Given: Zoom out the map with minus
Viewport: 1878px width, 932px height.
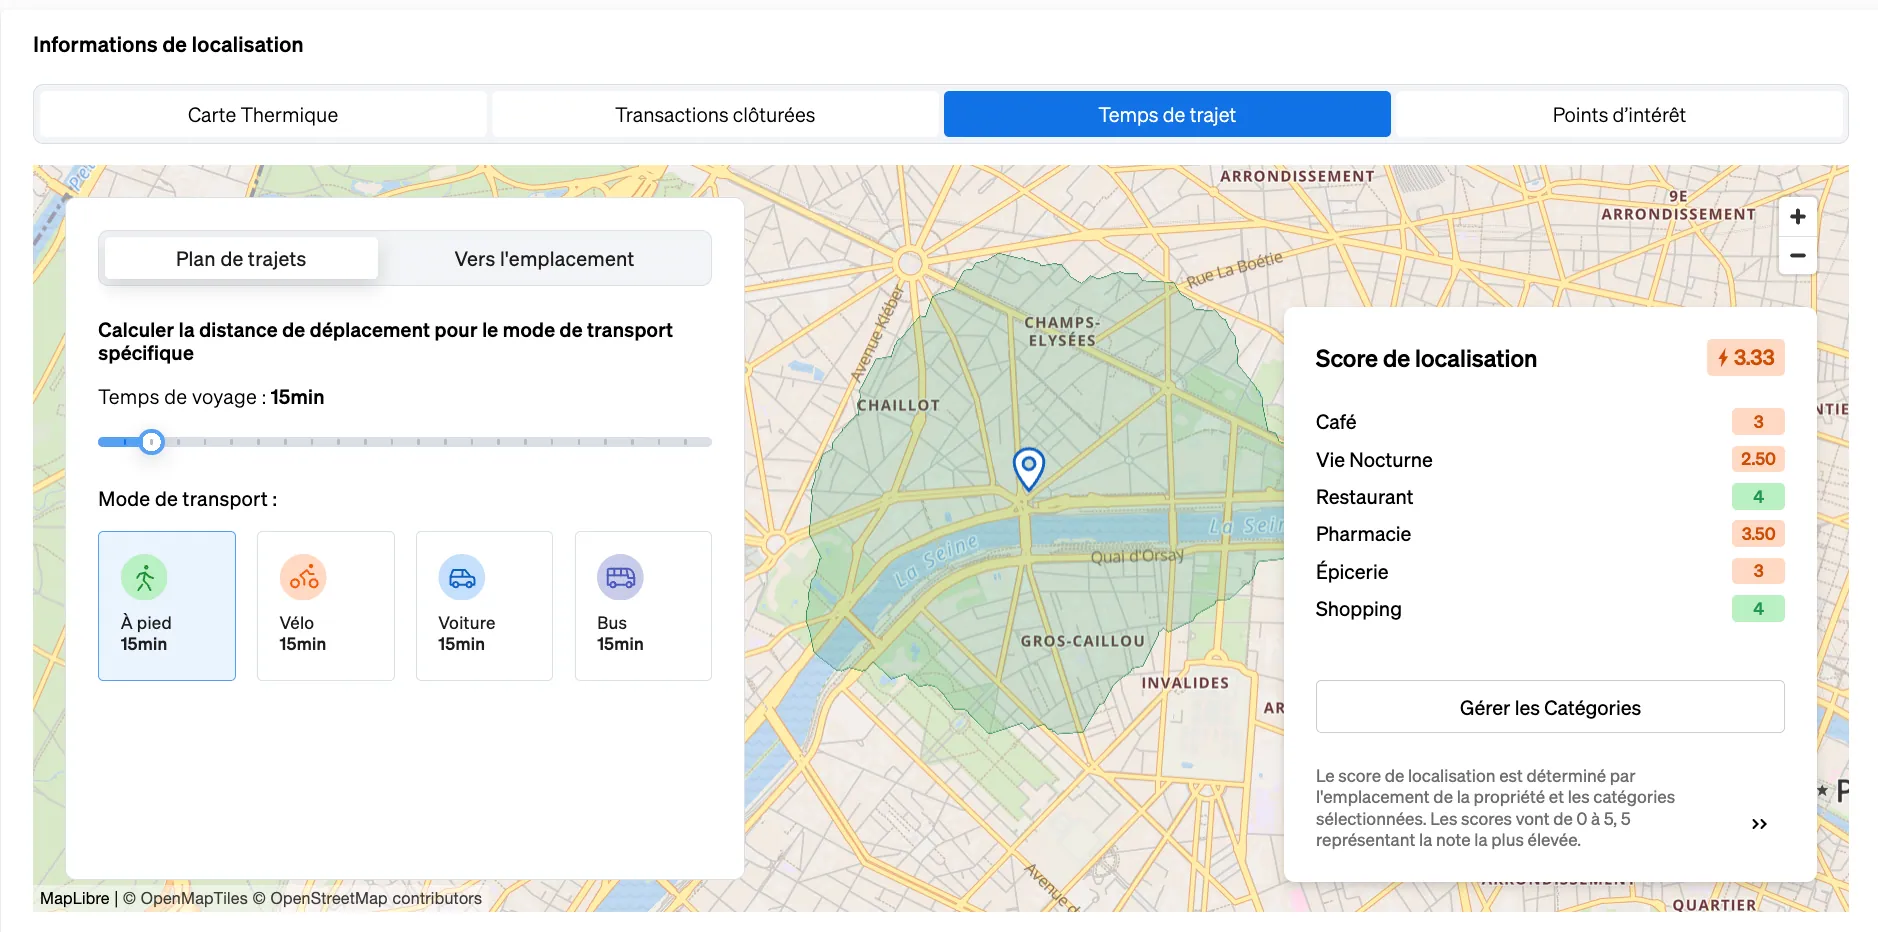Looking at the screenshot, I should (1797, 255).
